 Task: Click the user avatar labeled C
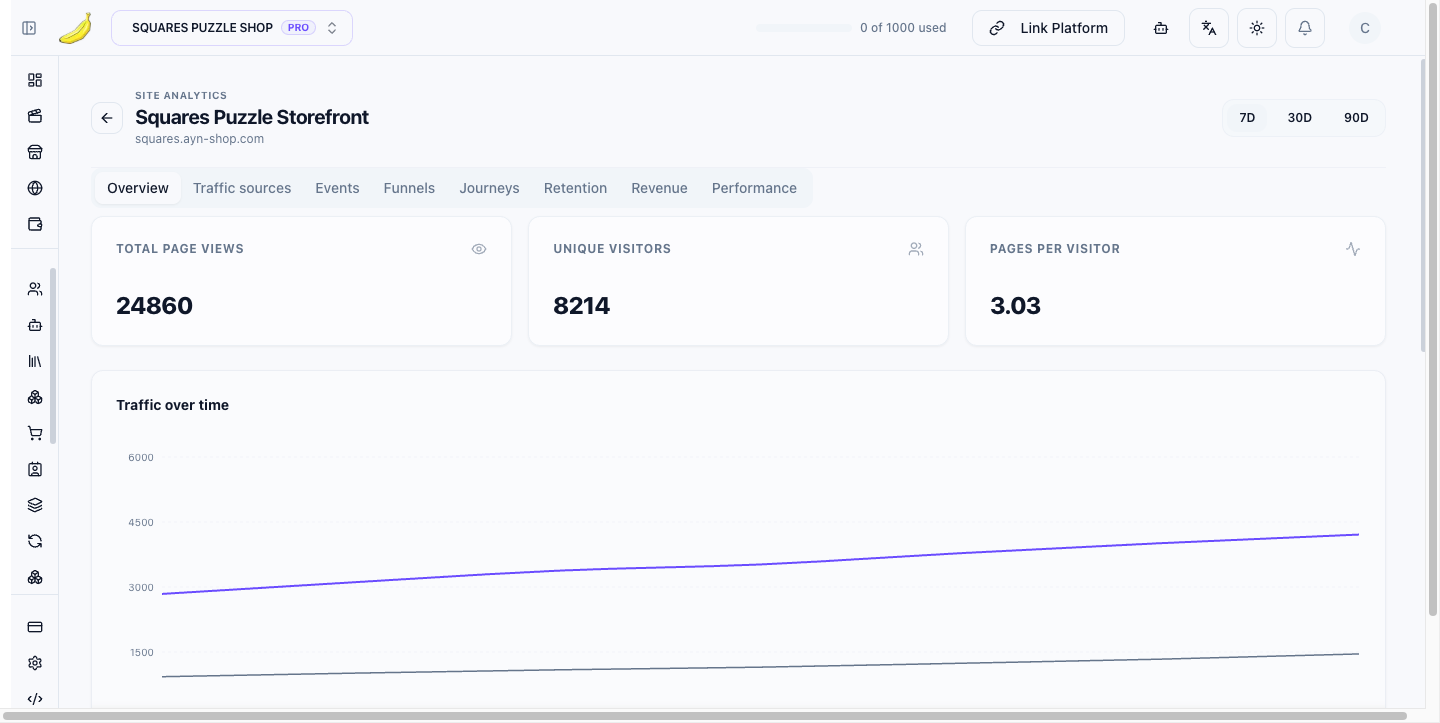[1365, 28]
